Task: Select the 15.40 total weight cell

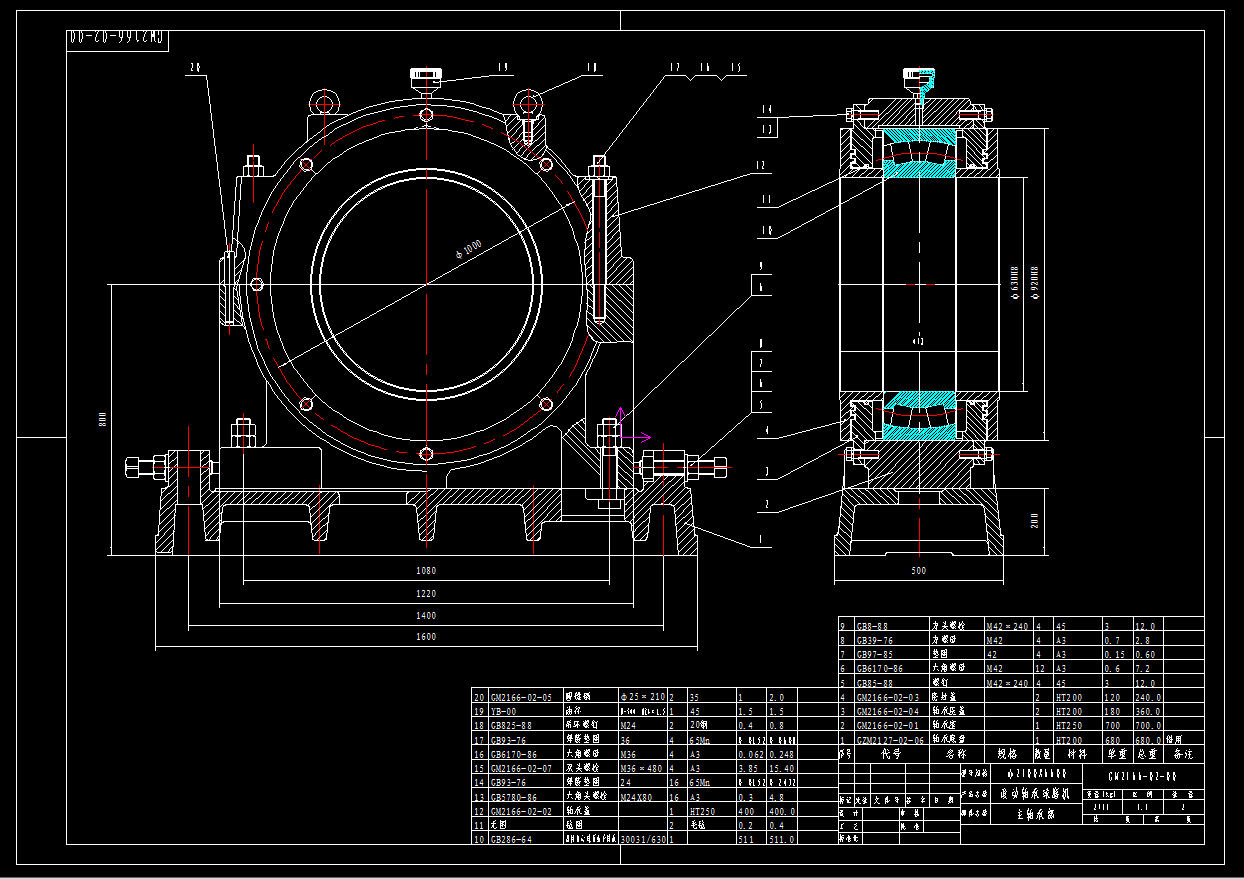Action: tap(781, 768)
